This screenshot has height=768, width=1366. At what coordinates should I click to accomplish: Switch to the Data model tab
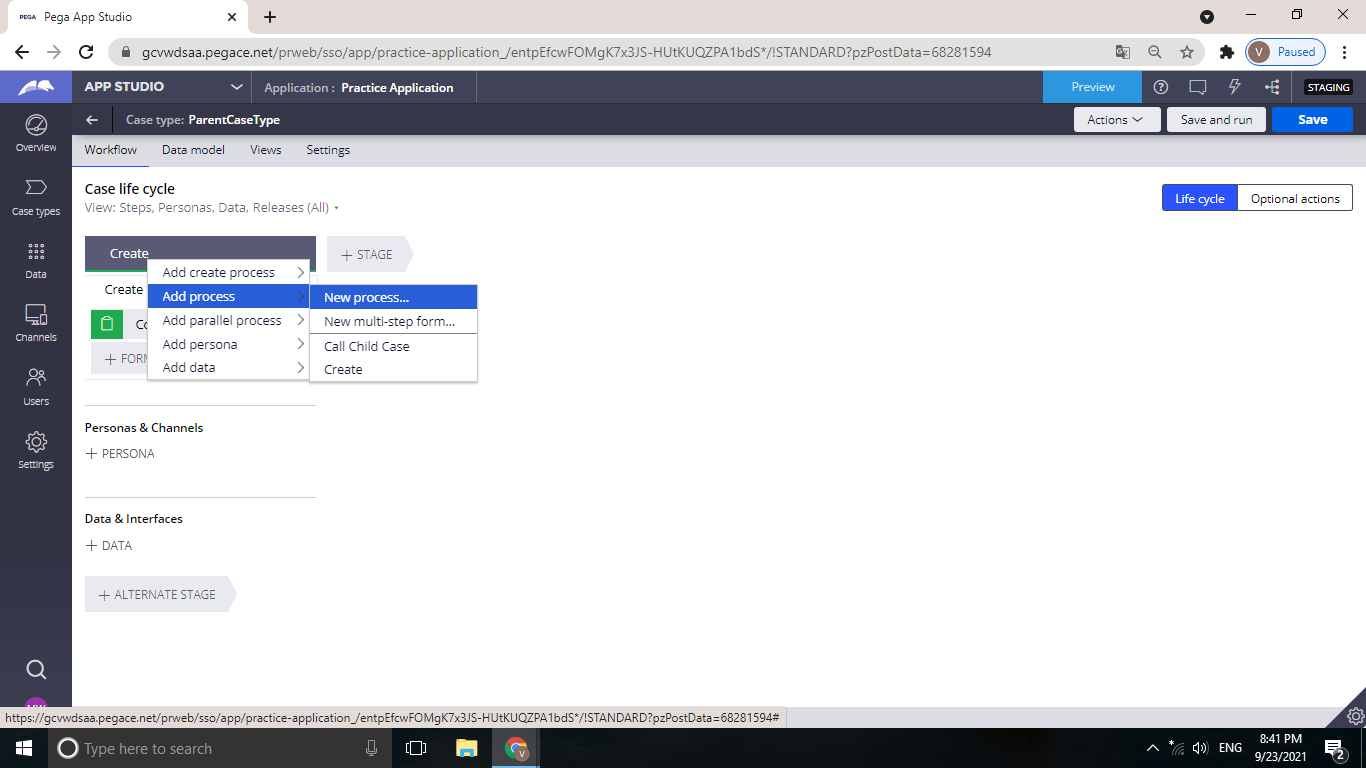click(193, 150)
